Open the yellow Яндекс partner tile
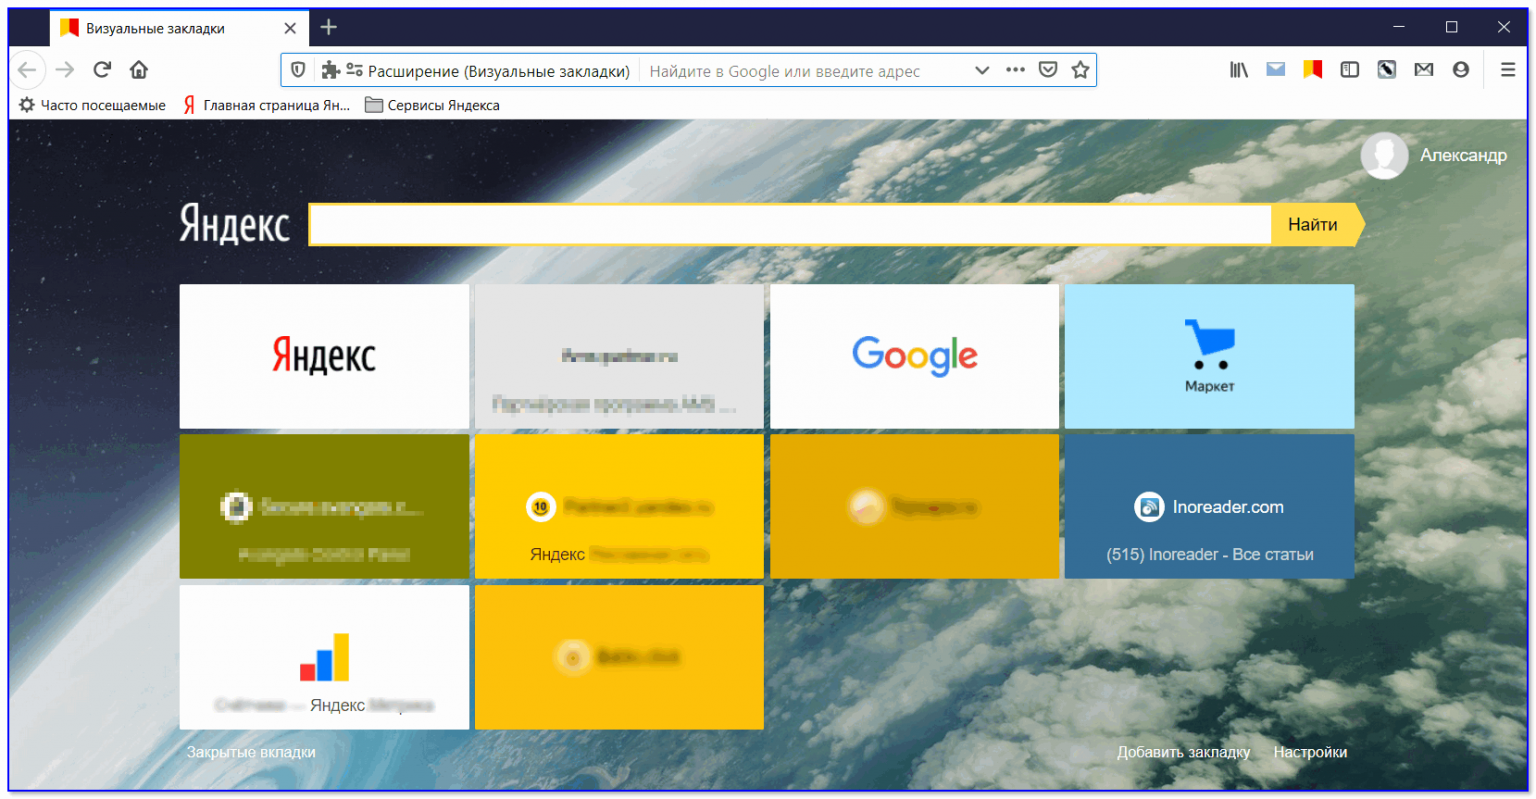The image size is (1536, 799). tap(619, 506)
